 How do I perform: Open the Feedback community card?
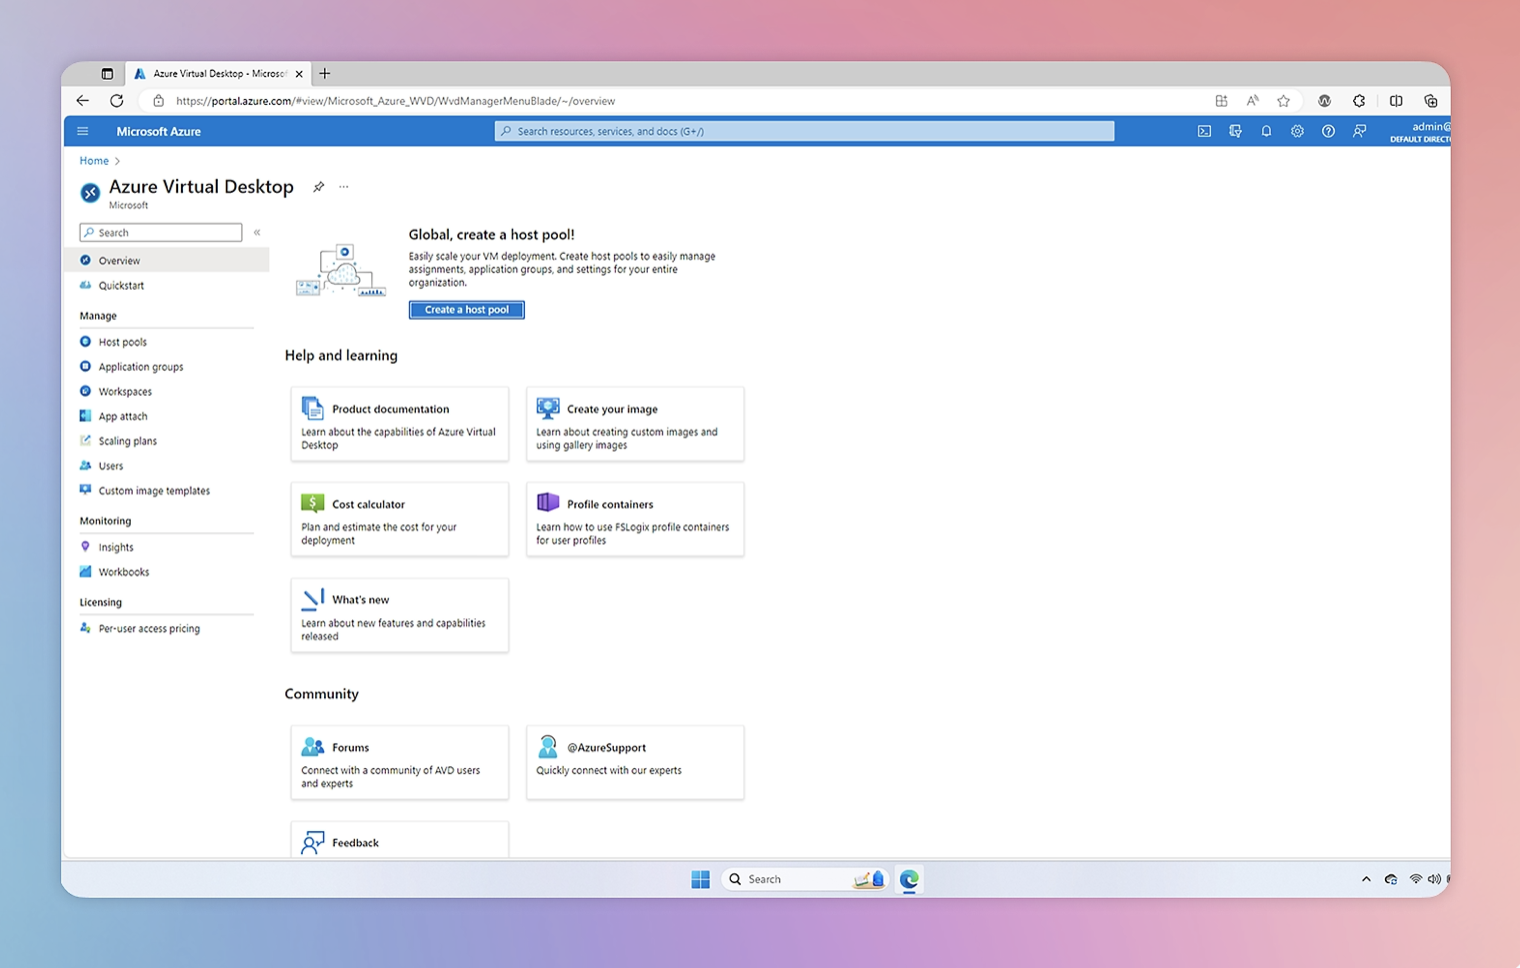coord(400,840)
